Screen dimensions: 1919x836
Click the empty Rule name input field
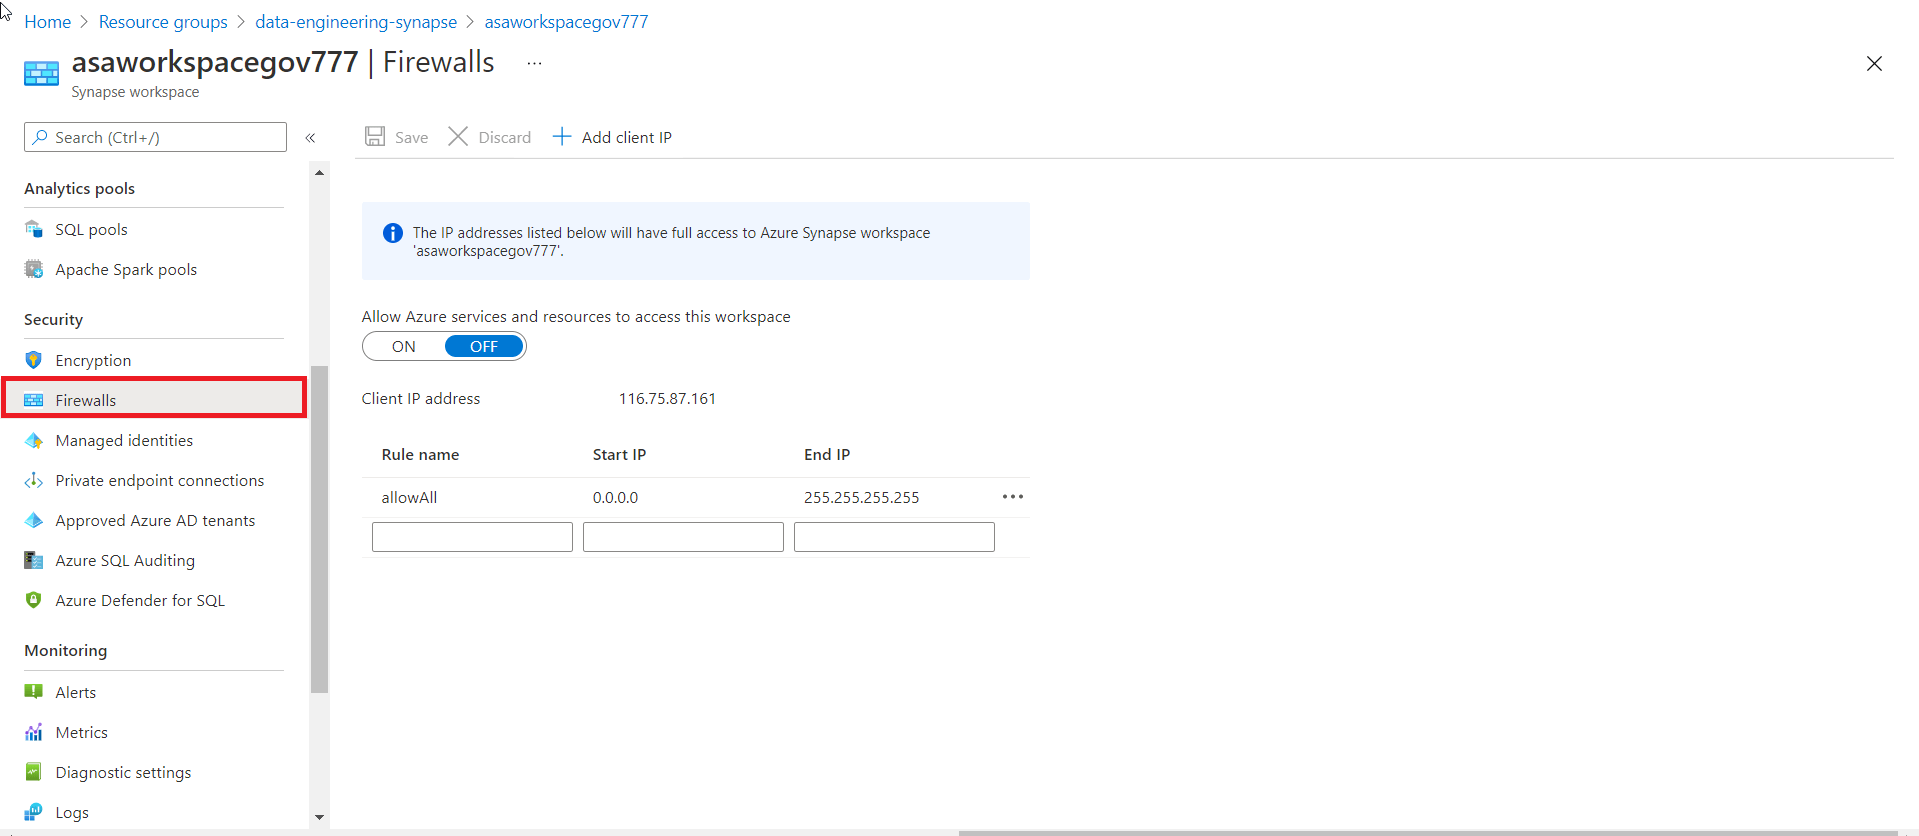472,537
